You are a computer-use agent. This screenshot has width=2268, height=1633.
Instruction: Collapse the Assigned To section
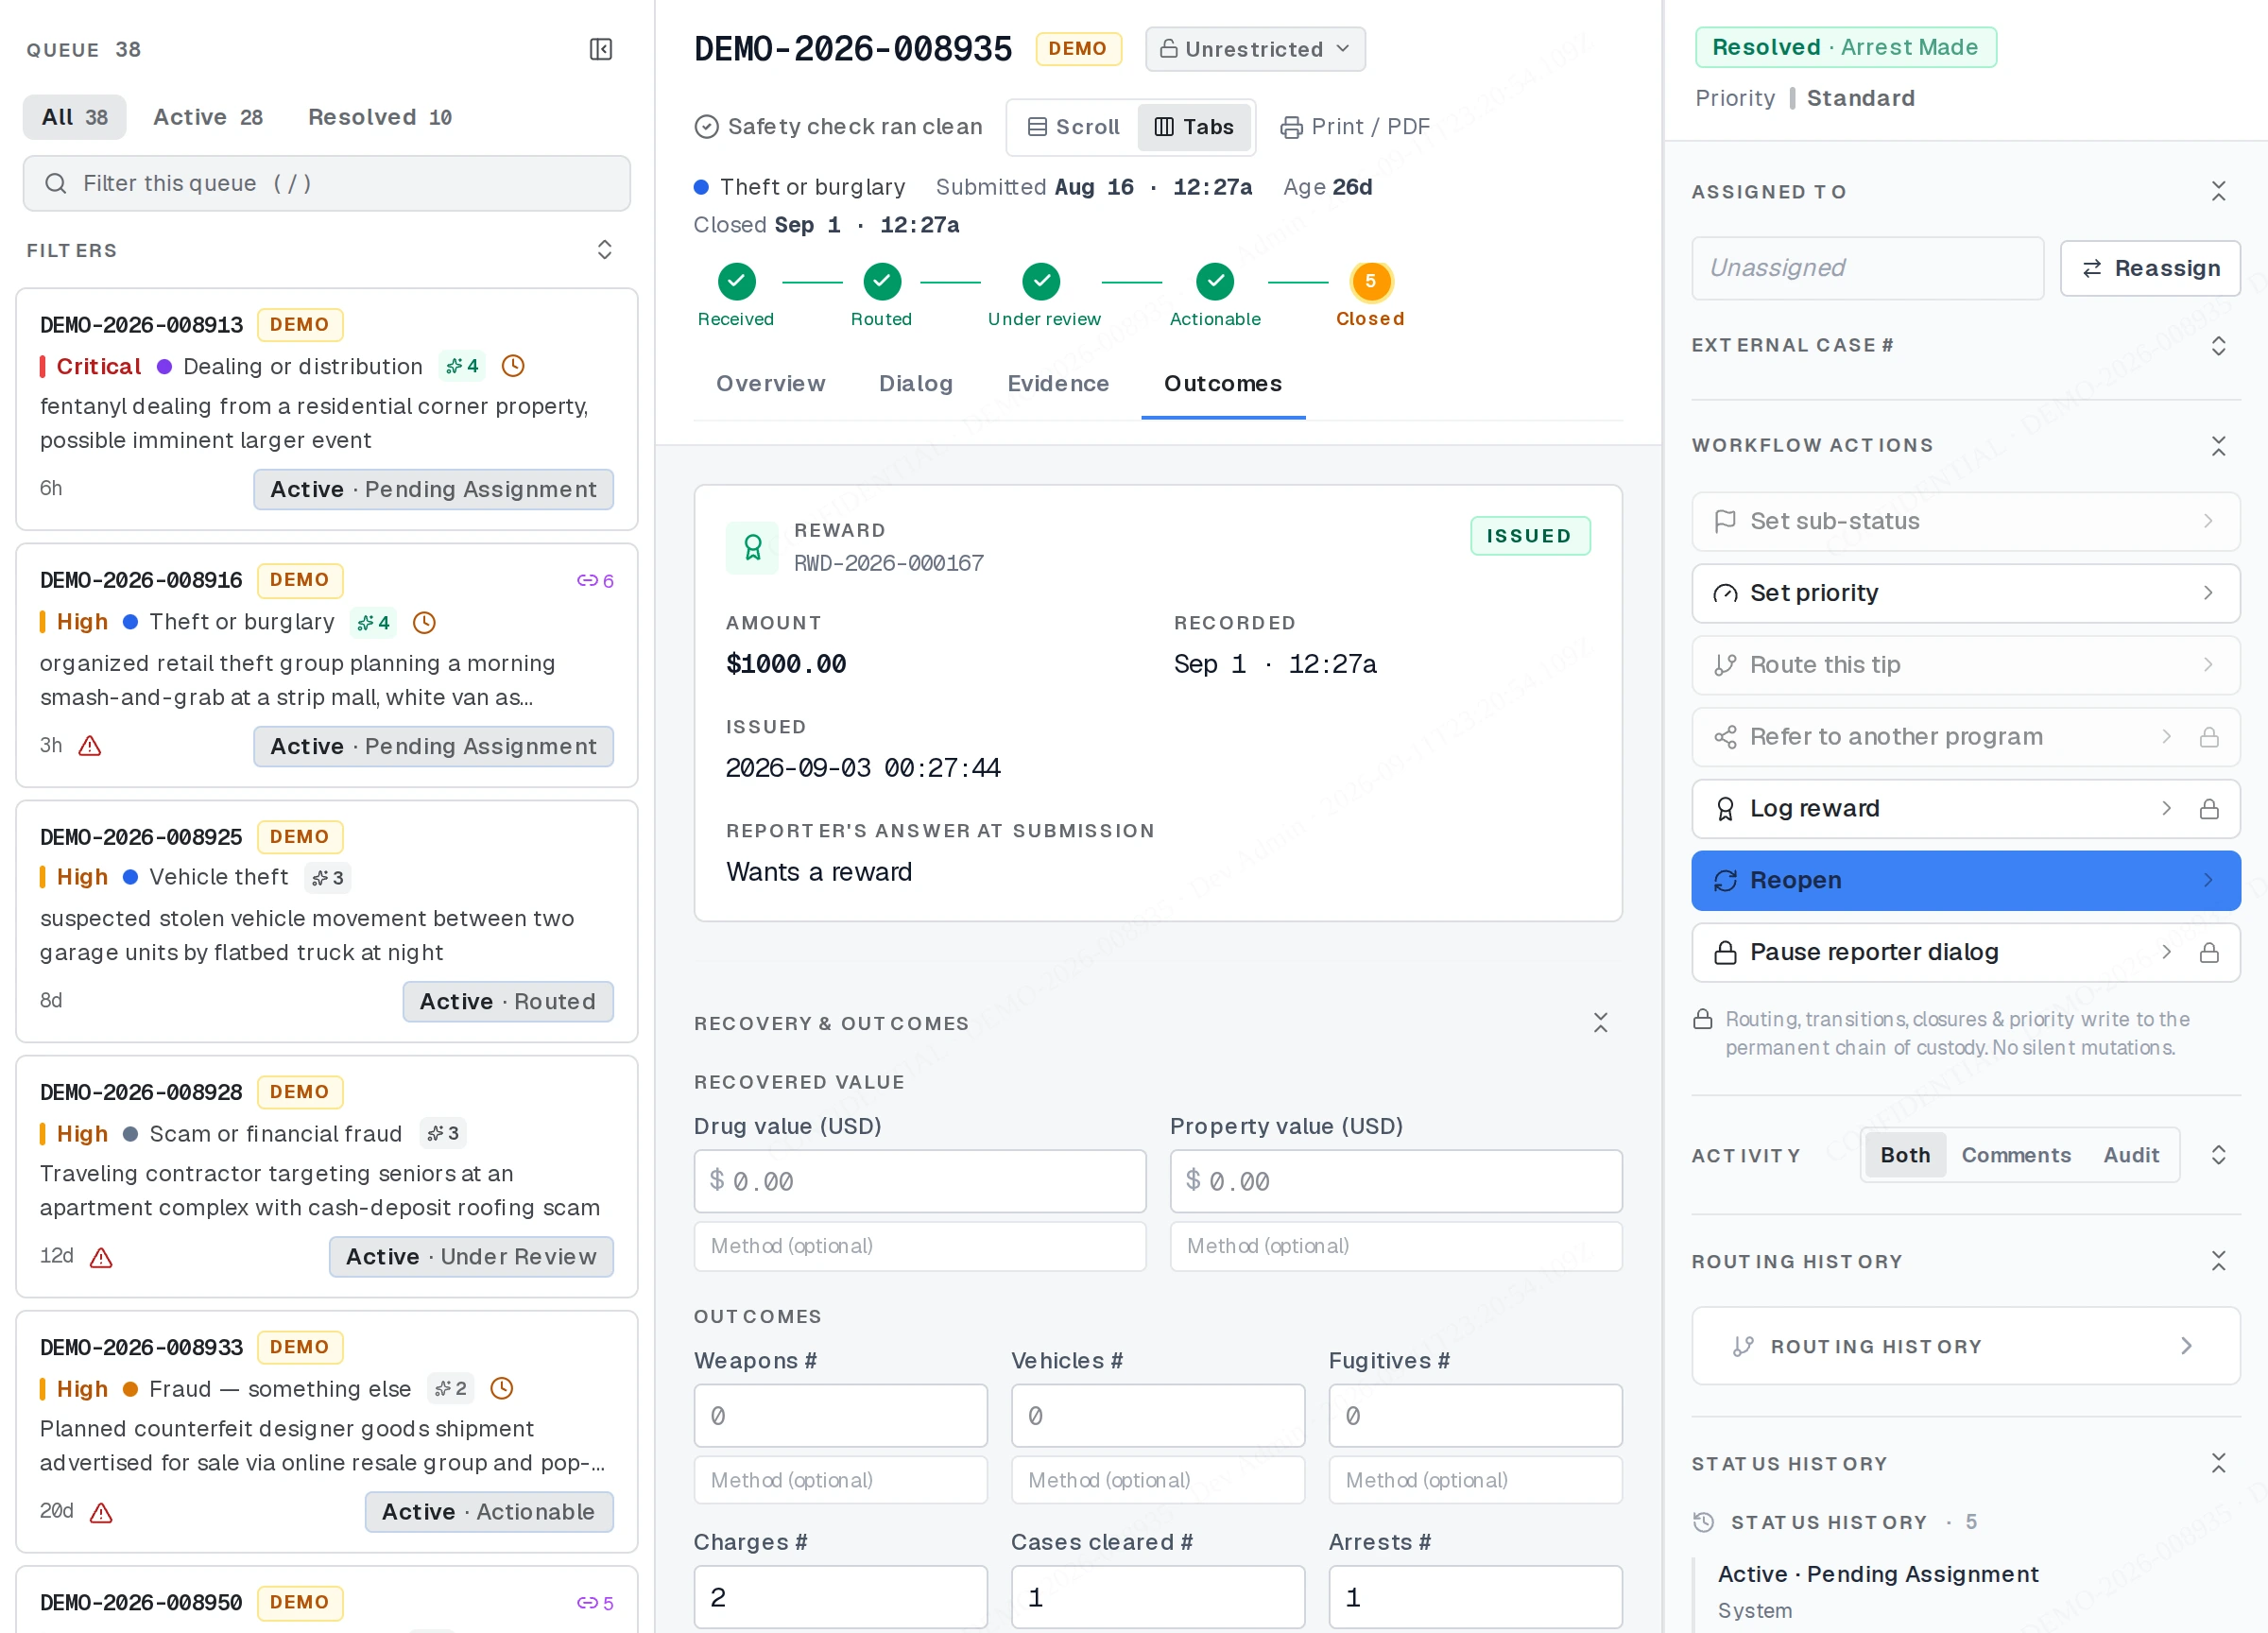2218,191
